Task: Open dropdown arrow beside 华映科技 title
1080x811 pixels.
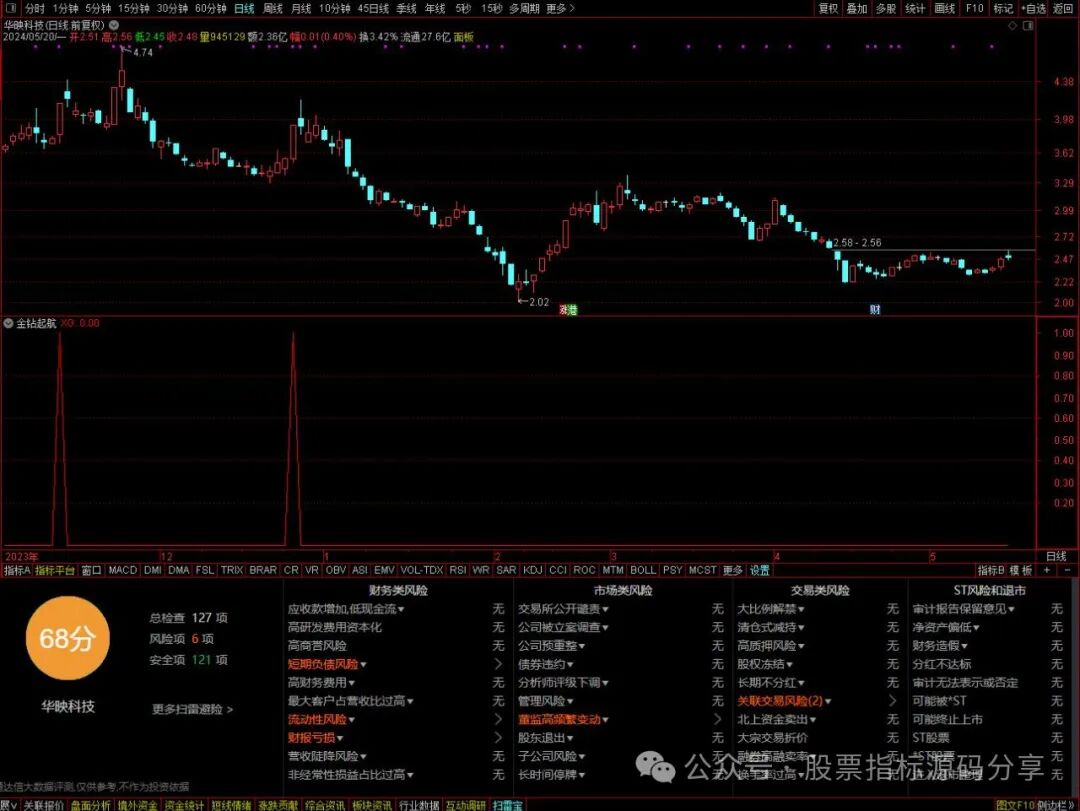Action: click(x=114, y=25)
